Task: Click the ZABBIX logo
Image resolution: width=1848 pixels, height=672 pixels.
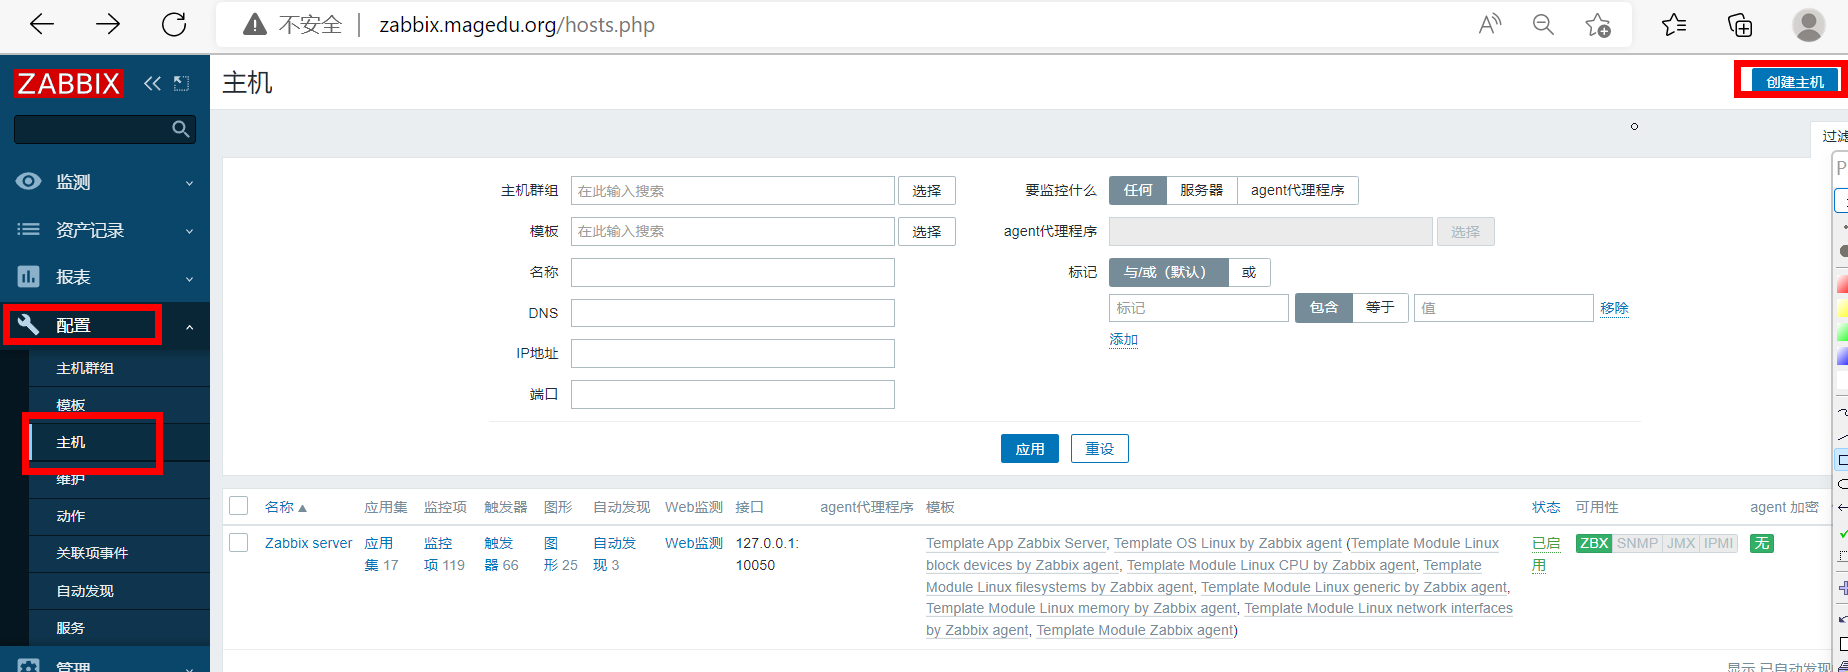Action: coord(68,83)
